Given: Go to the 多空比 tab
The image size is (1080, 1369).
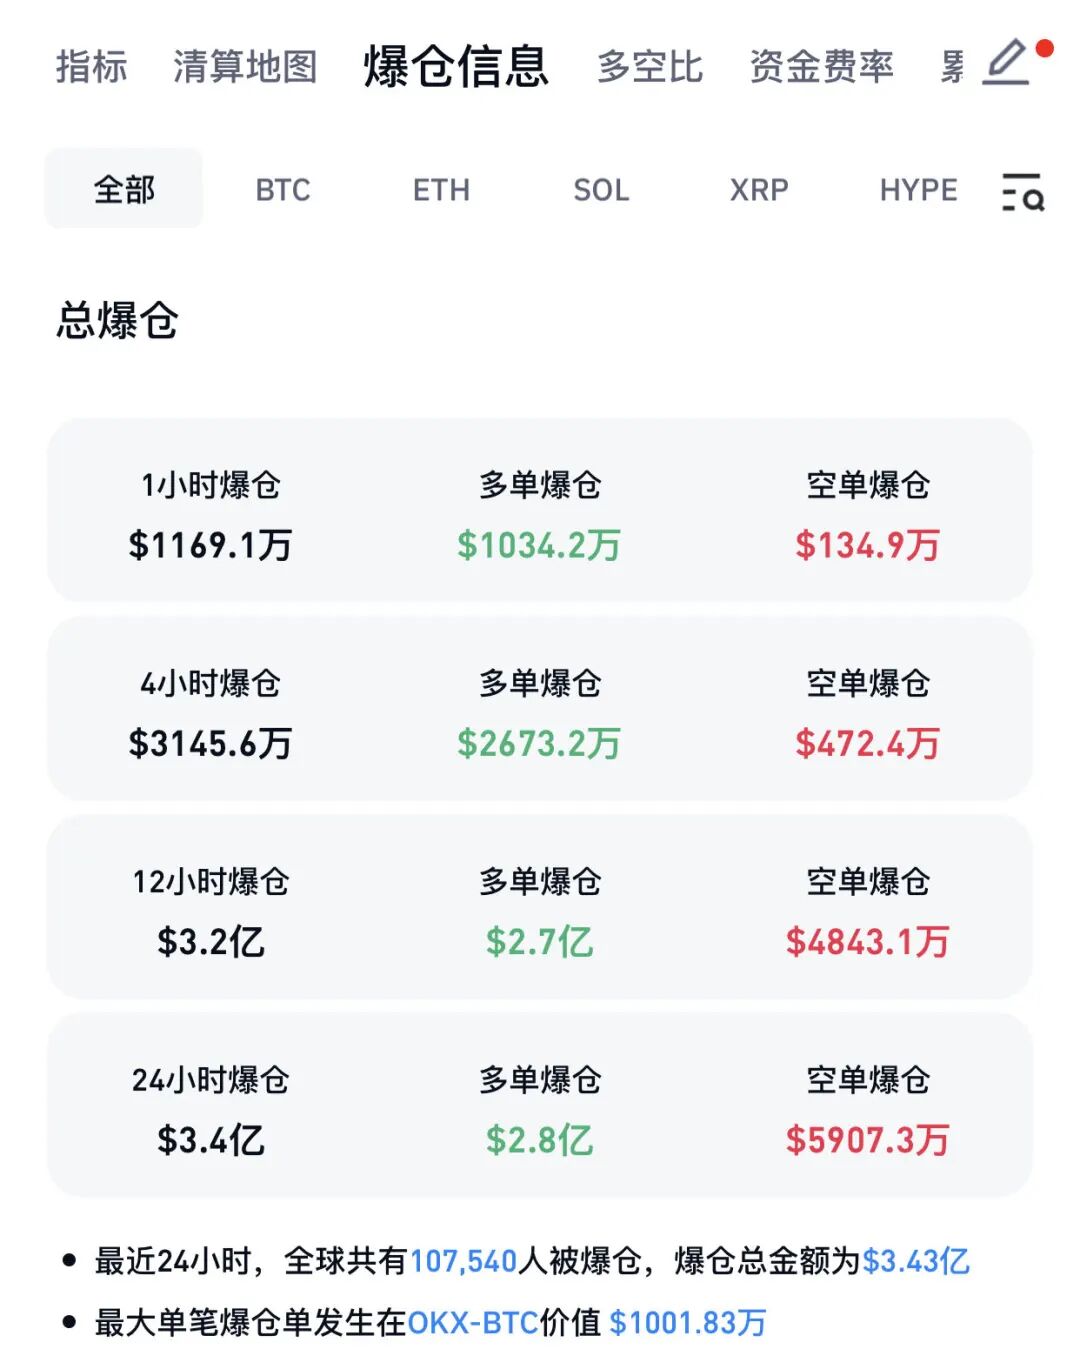Looking at the screenshot, I should pos(650,67).
